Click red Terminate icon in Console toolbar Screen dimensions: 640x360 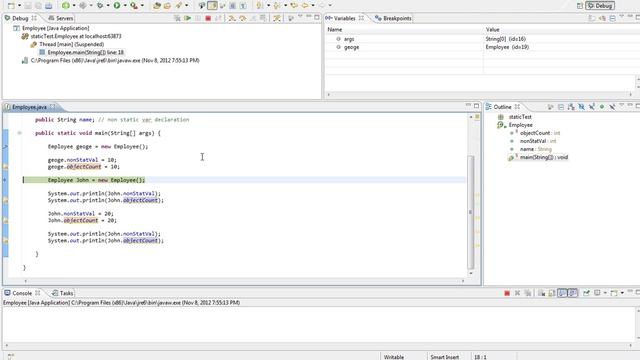(507, 293)
